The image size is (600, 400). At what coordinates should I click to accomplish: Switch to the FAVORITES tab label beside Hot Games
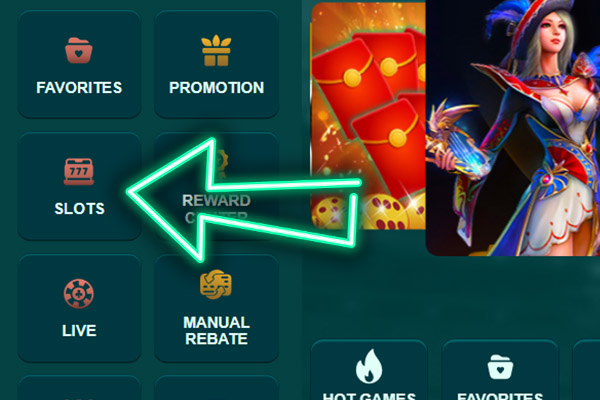tap(500, 396)
